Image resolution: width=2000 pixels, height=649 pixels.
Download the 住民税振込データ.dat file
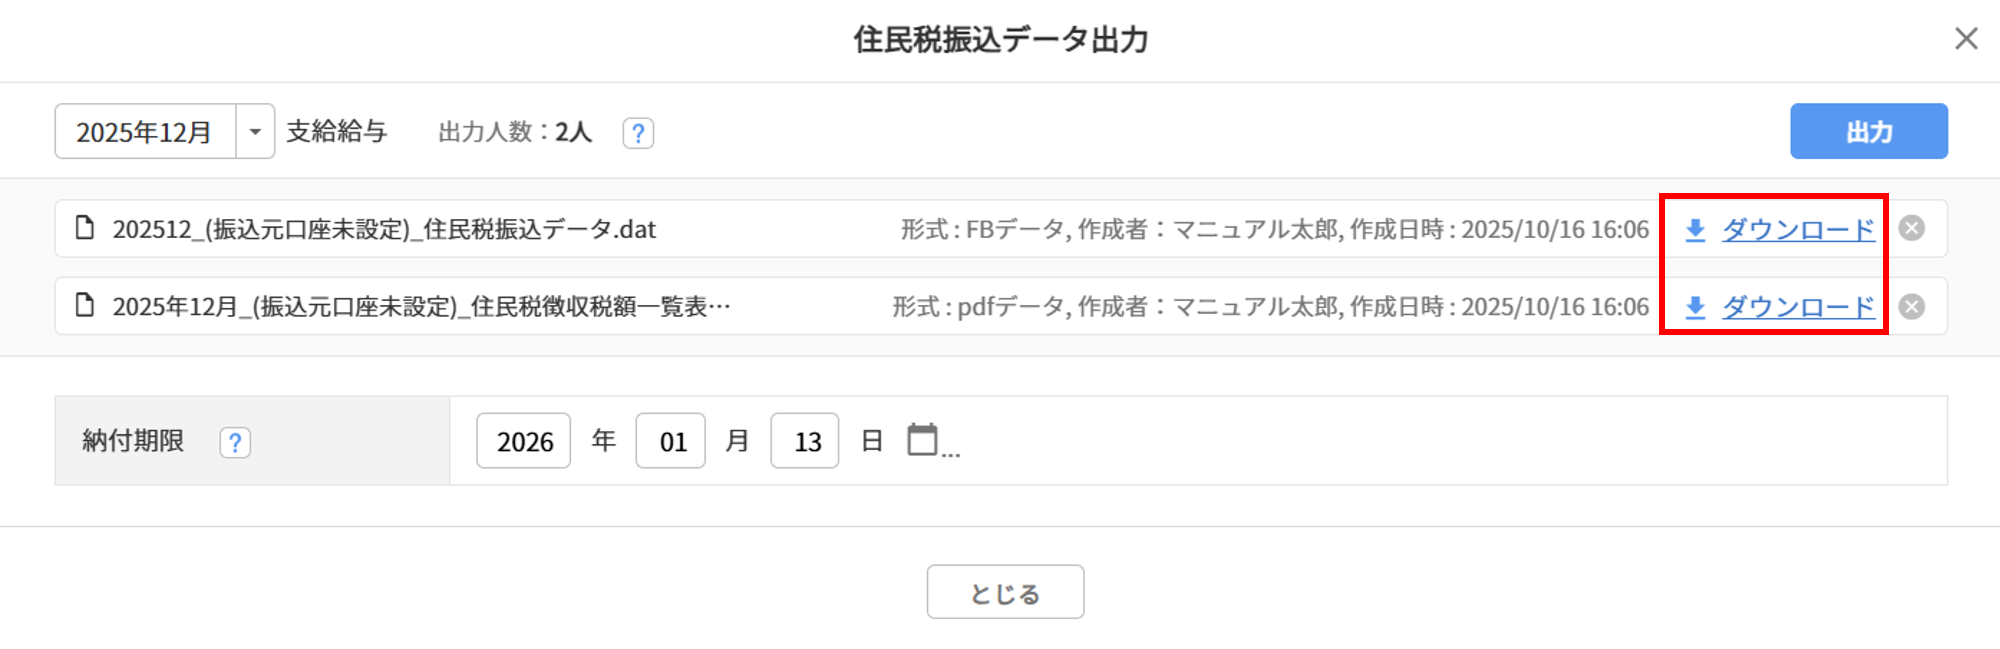pos(1797,230)
